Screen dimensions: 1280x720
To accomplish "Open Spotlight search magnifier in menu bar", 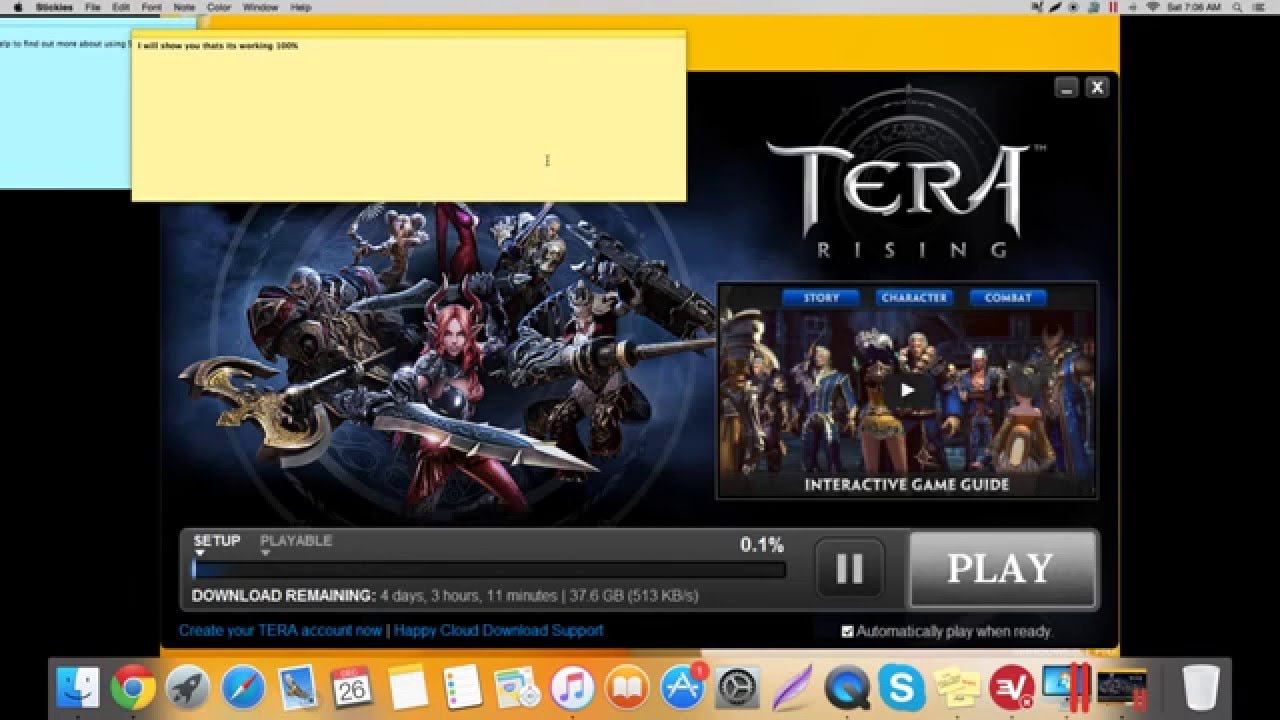I will 1238,7.
